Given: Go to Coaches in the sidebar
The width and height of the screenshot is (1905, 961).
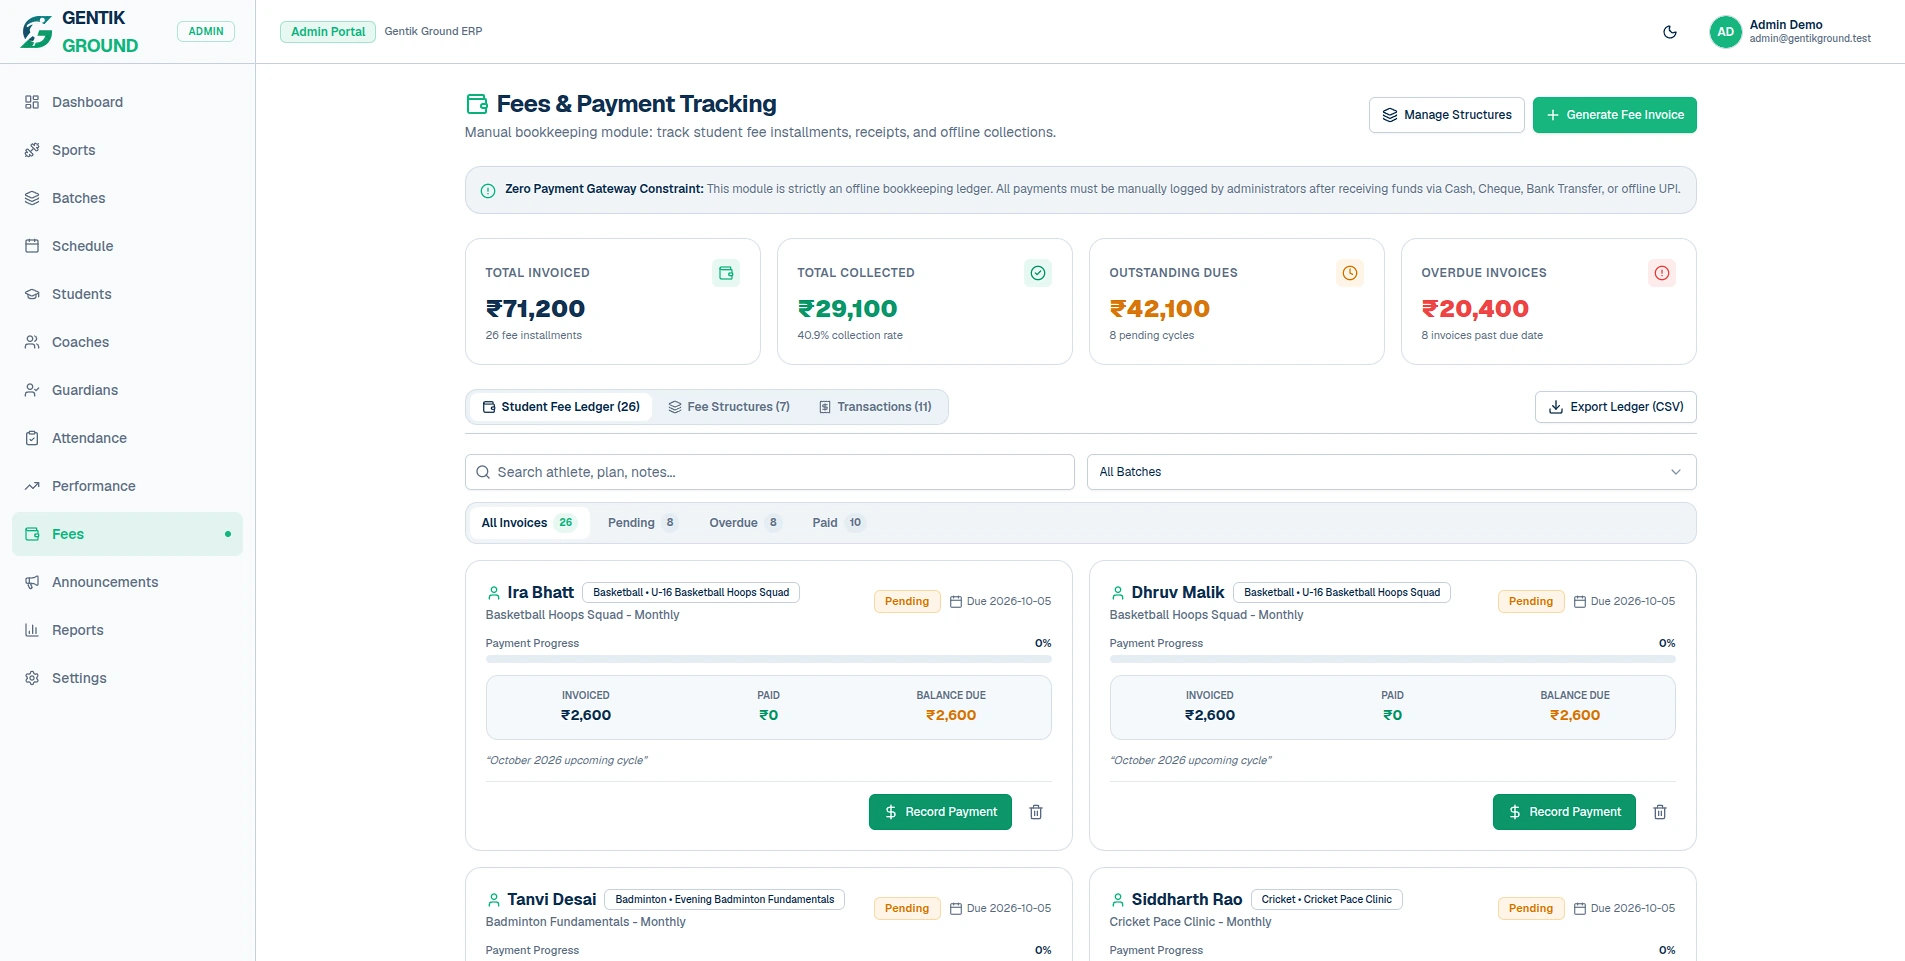Looking at the screenshot, I should click(x=127, y=342).
